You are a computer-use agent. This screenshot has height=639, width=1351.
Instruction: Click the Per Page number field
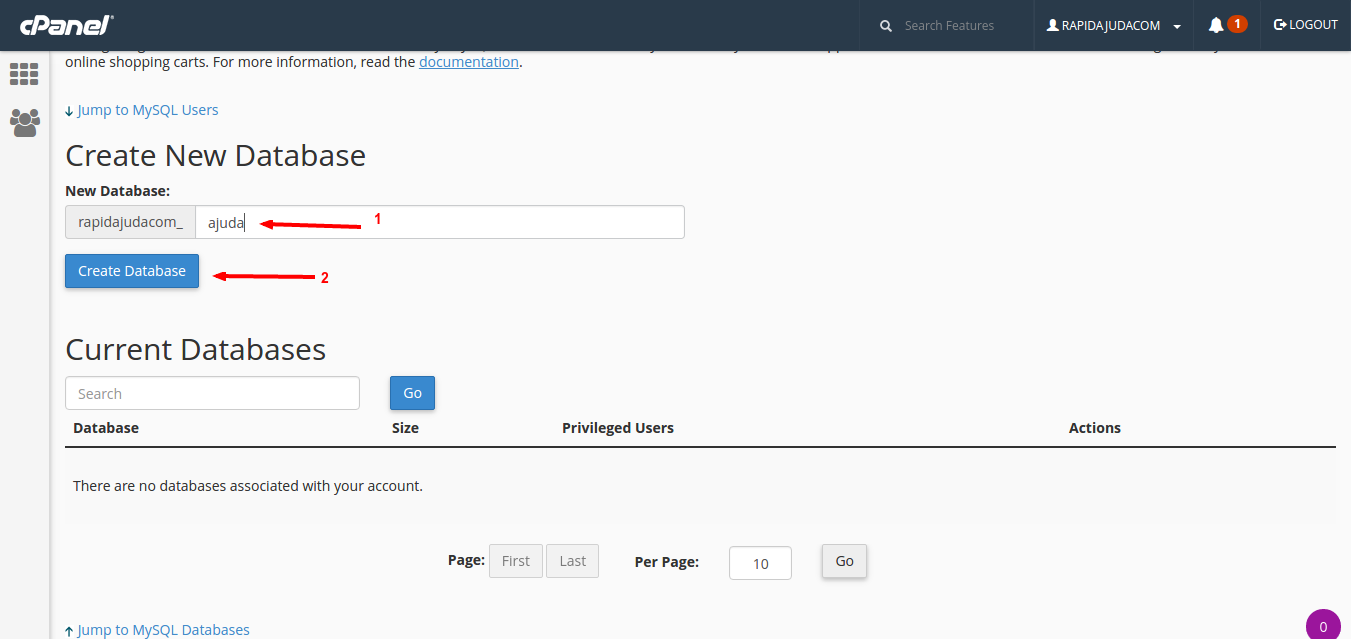pos(760,563)
